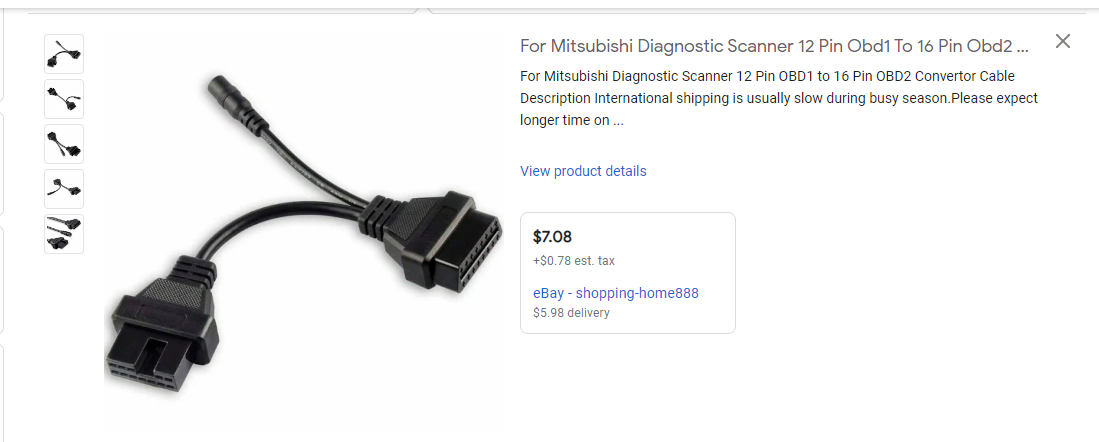Open the fourth product thumbnail
This screenshot has width=1099, height=442.
pos(64,189)
